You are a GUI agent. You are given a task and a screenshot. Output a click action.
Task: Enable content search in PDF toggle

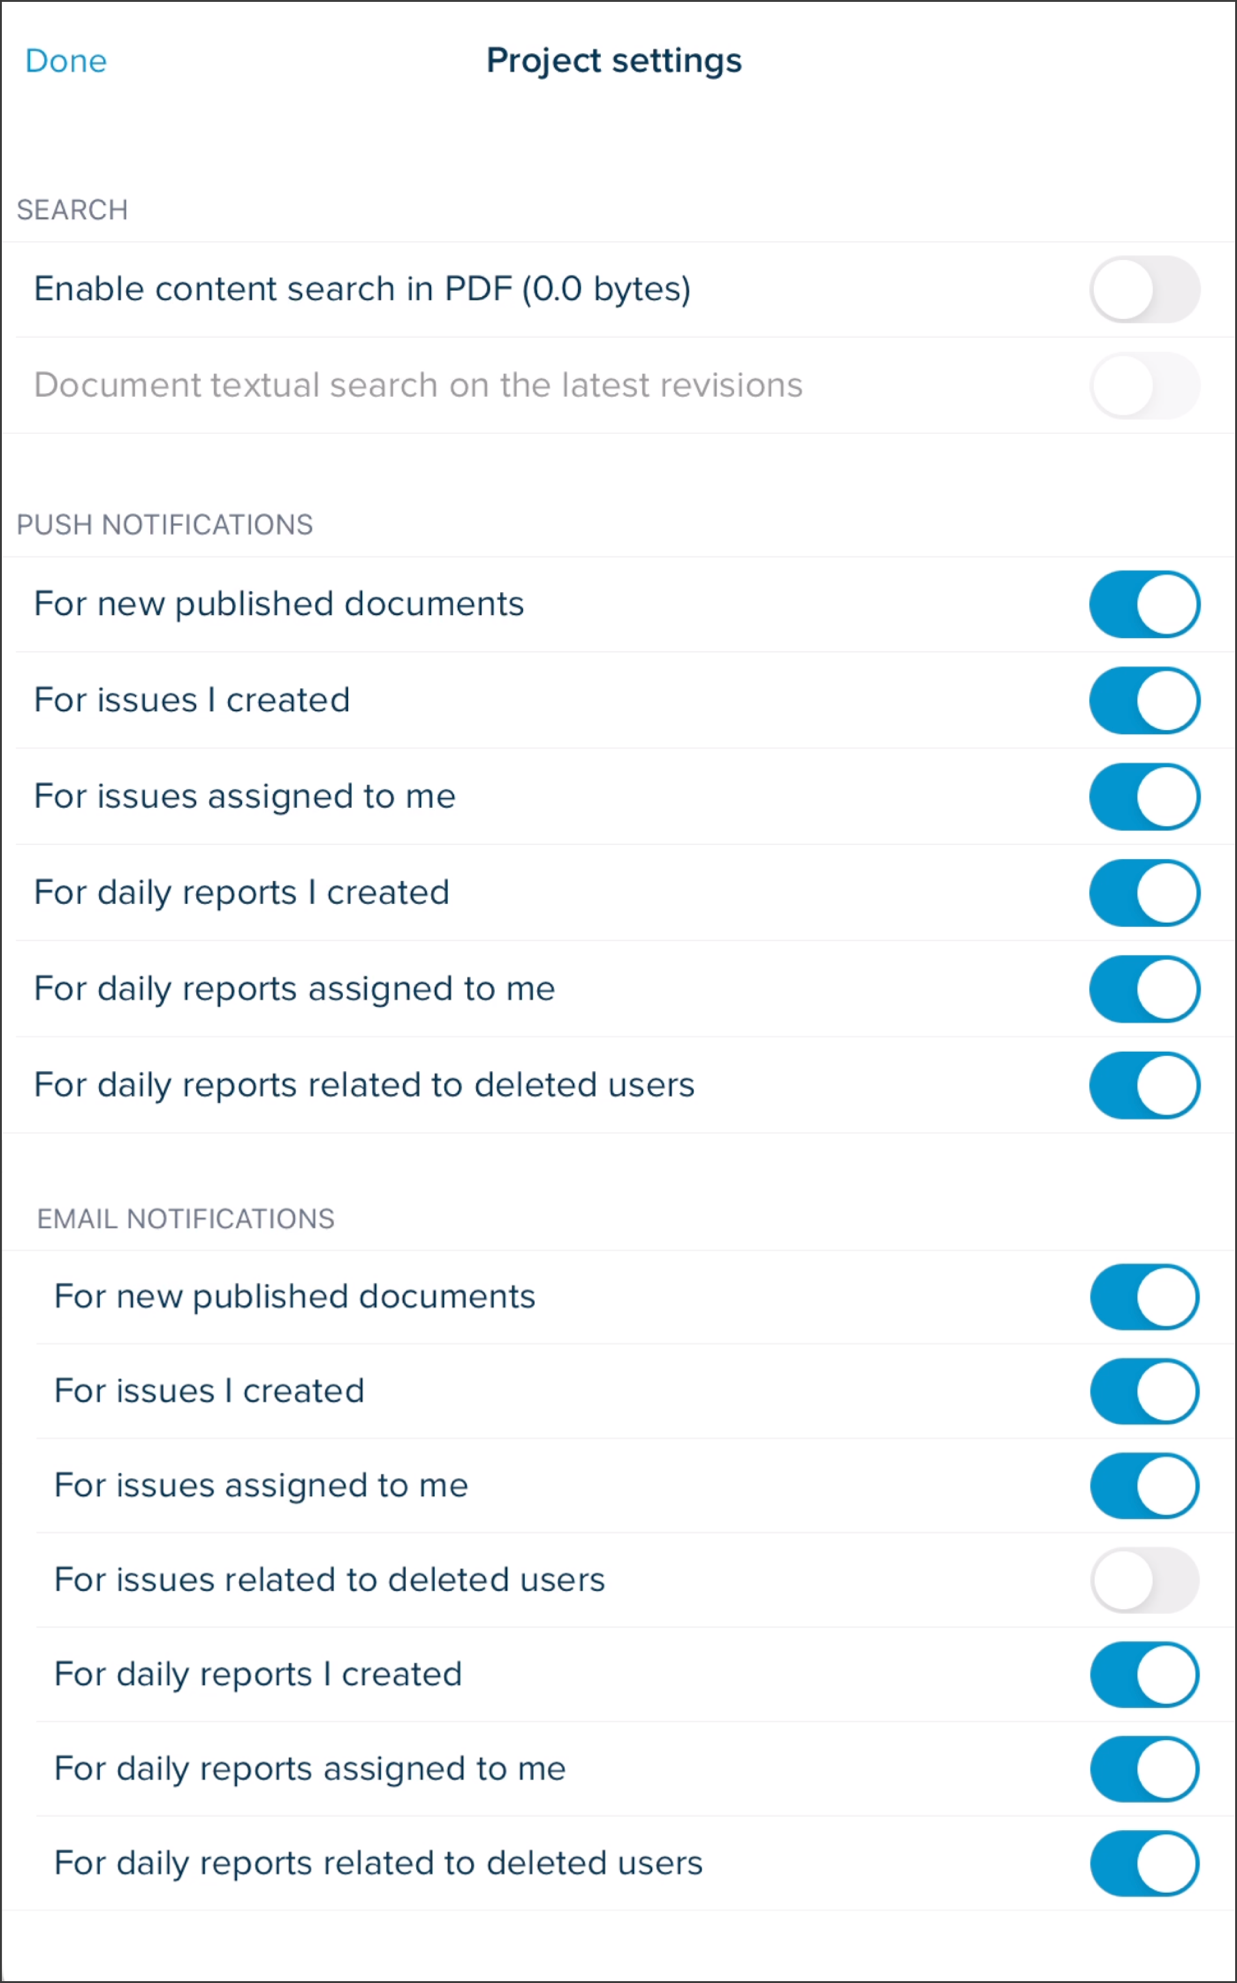[x=1145, y=290]
